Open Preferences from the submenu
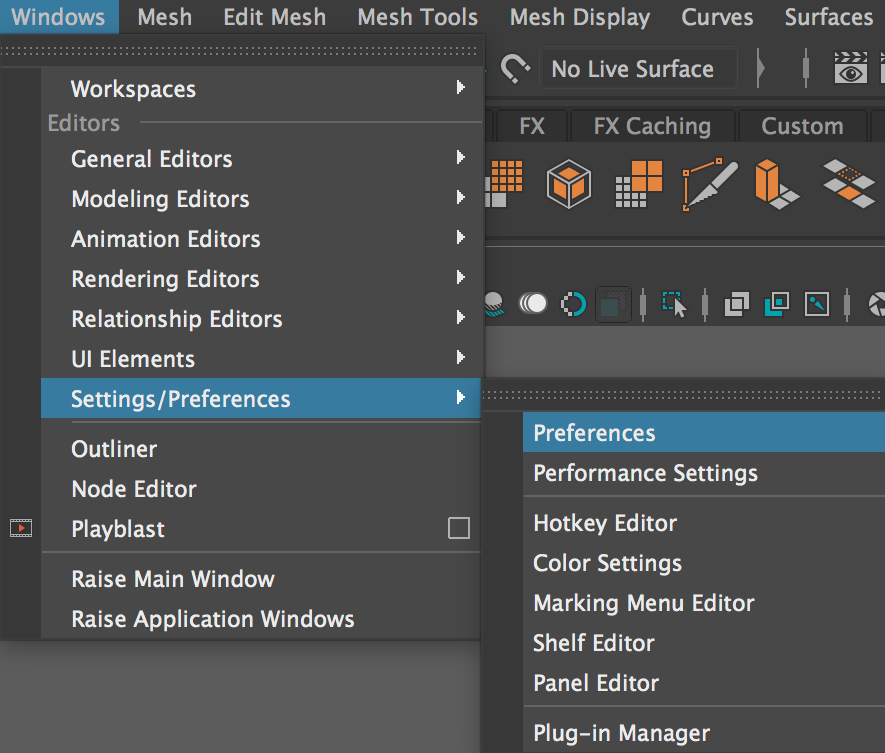 coord(594,432)
